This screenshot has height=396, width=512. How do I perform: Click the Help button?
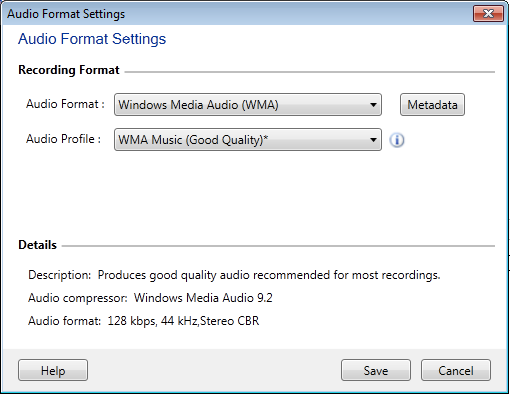tap(53, 370)
